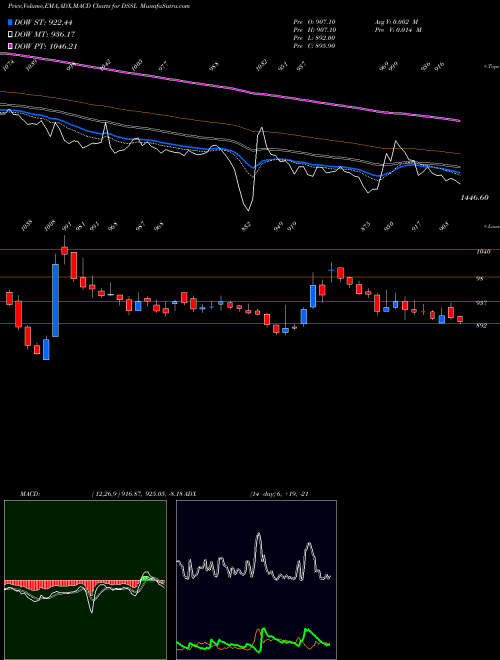Click the 'Pre H: 907.10' high value
This screenshot has height=660, width=500.
coord(314,29)
